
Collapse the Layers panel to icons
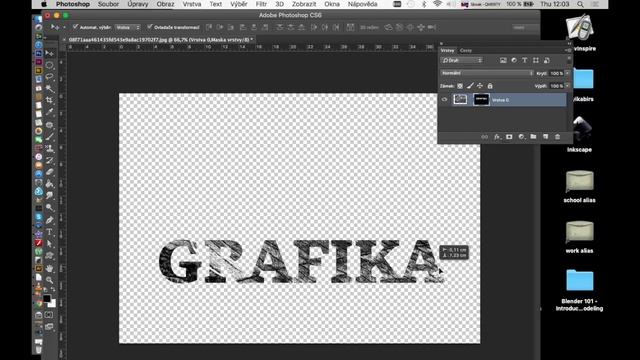coord(569,43)
